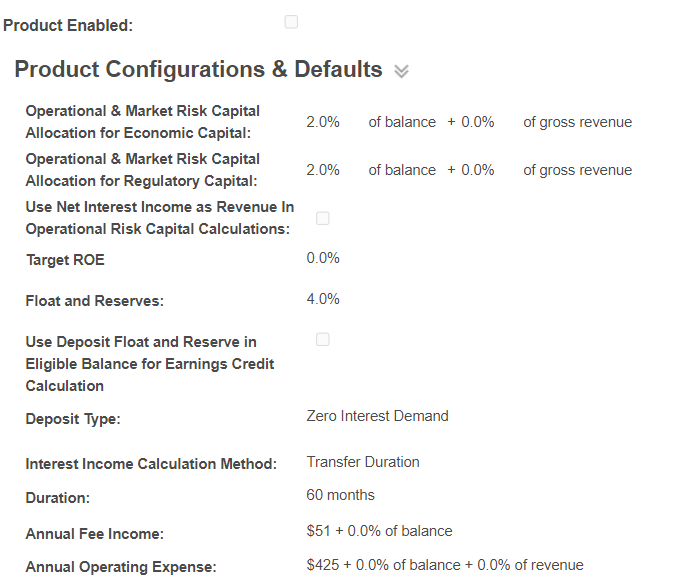673x585 pixels.
Task: Click the Annual Operating Expense $425 value
Action: pyautogui.click(x=323, y=565)
